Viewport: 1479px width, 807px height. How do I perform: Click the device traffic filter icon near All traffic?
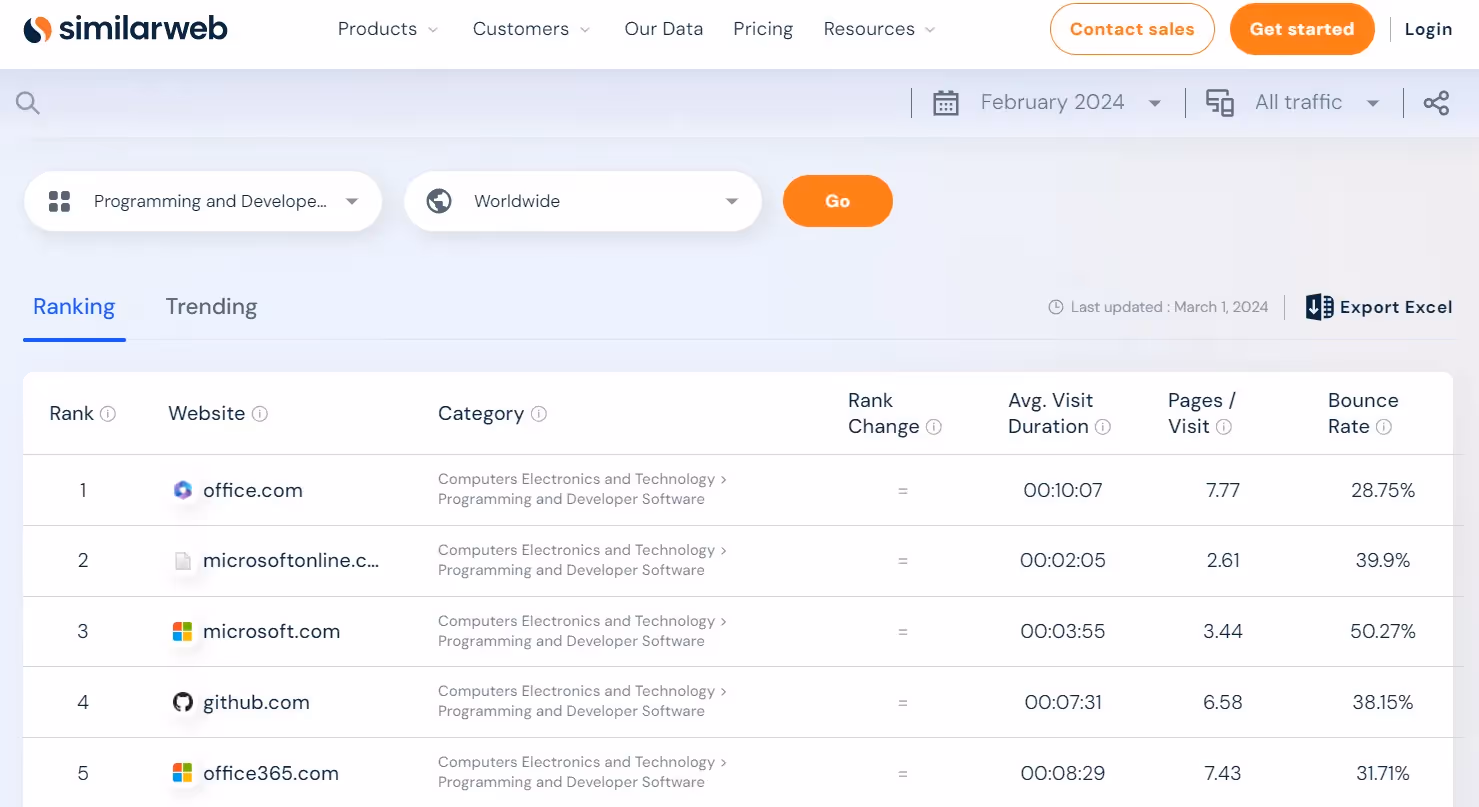[1220, 102]
